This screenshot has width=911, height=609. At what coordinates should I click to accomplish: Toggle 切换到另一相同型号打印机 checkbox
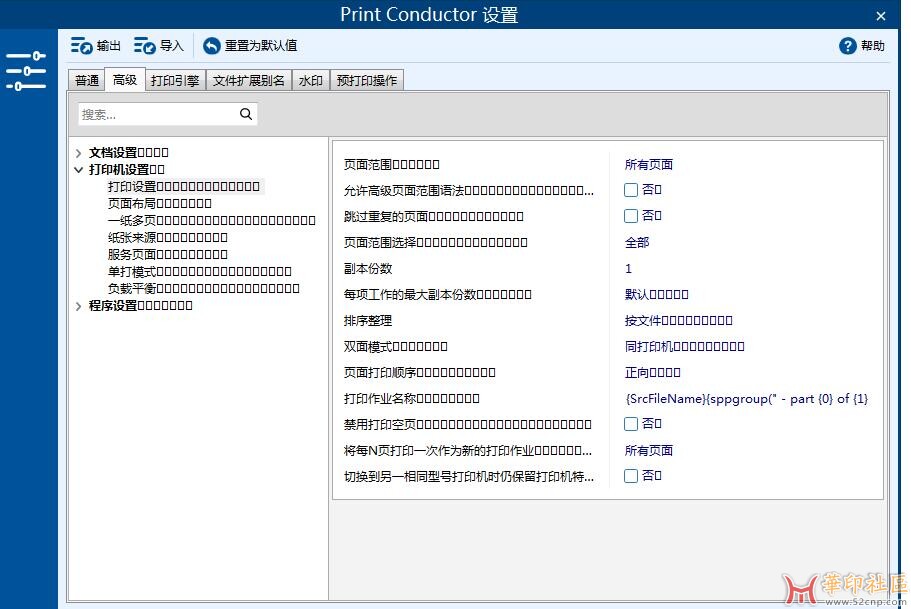pyautogui.click(x=631, y=476)
